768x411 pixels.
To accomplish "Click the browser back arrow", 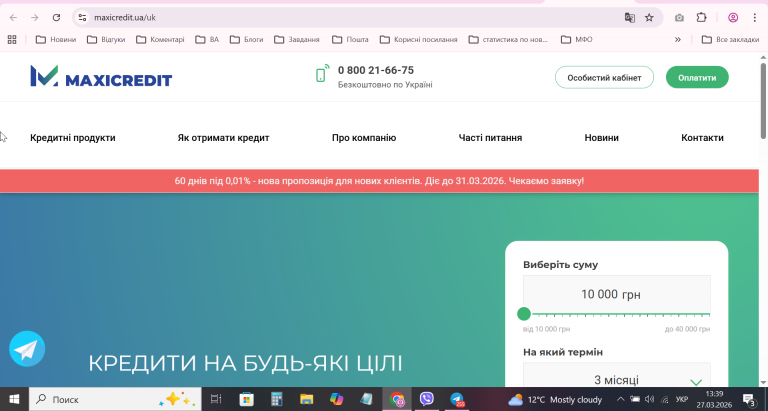I will coord(13,18).
